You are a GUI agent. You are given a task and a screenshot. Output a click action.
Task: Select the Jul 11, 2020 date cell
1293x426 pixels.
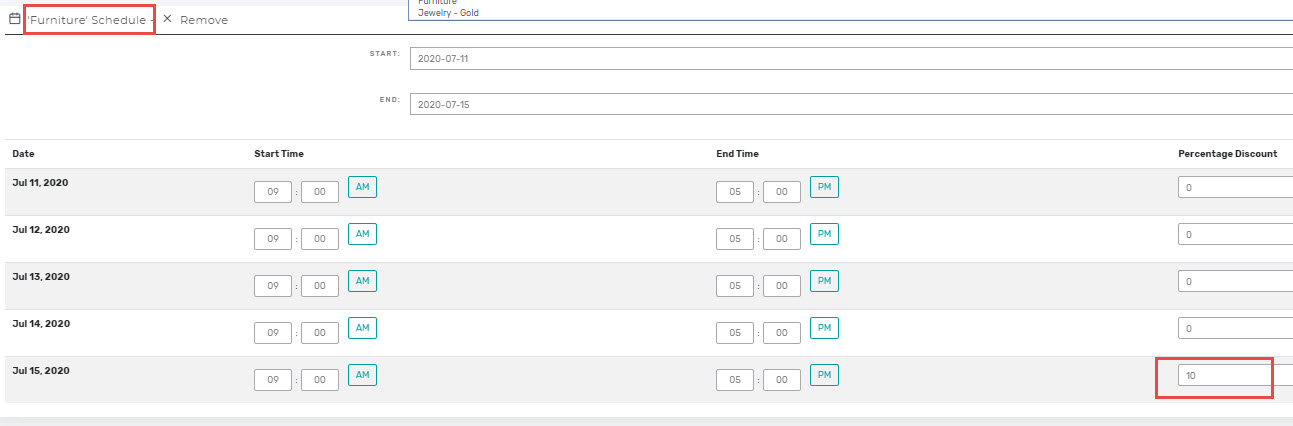(x=41, y=183)
